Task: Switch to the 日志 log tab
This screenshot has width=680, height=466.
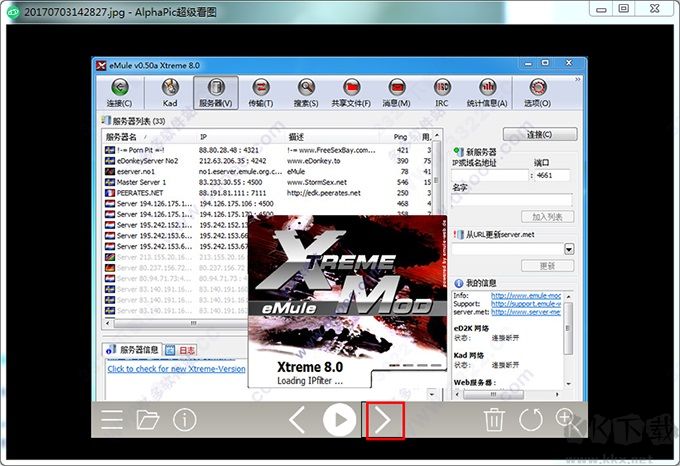Action: tap(182, 350)
